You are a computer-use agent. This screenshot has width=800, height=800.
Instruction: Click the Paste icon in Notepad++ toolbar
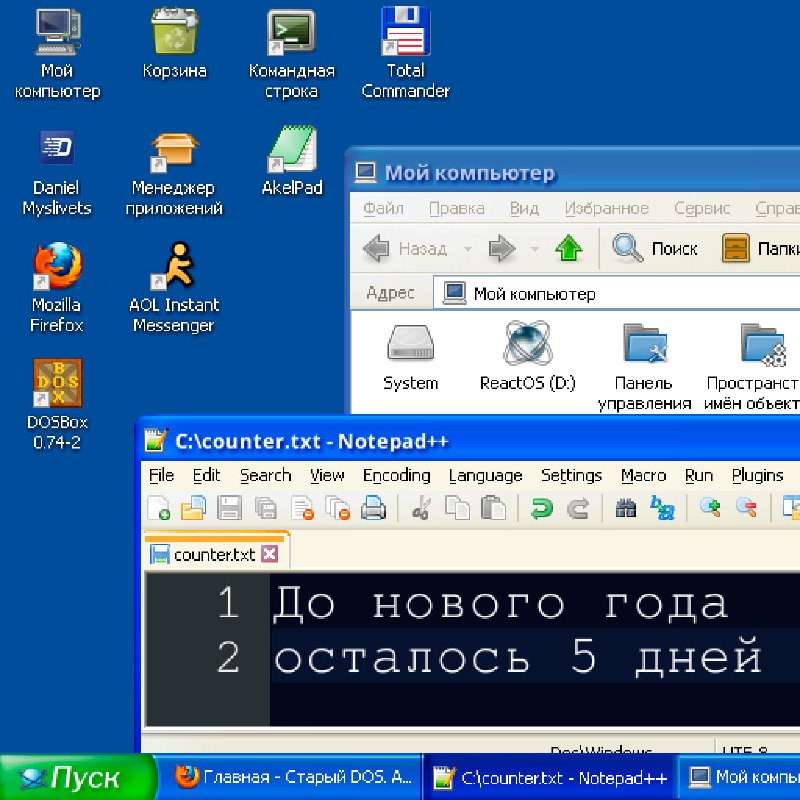pyautogui.click(x=493, y=508)
